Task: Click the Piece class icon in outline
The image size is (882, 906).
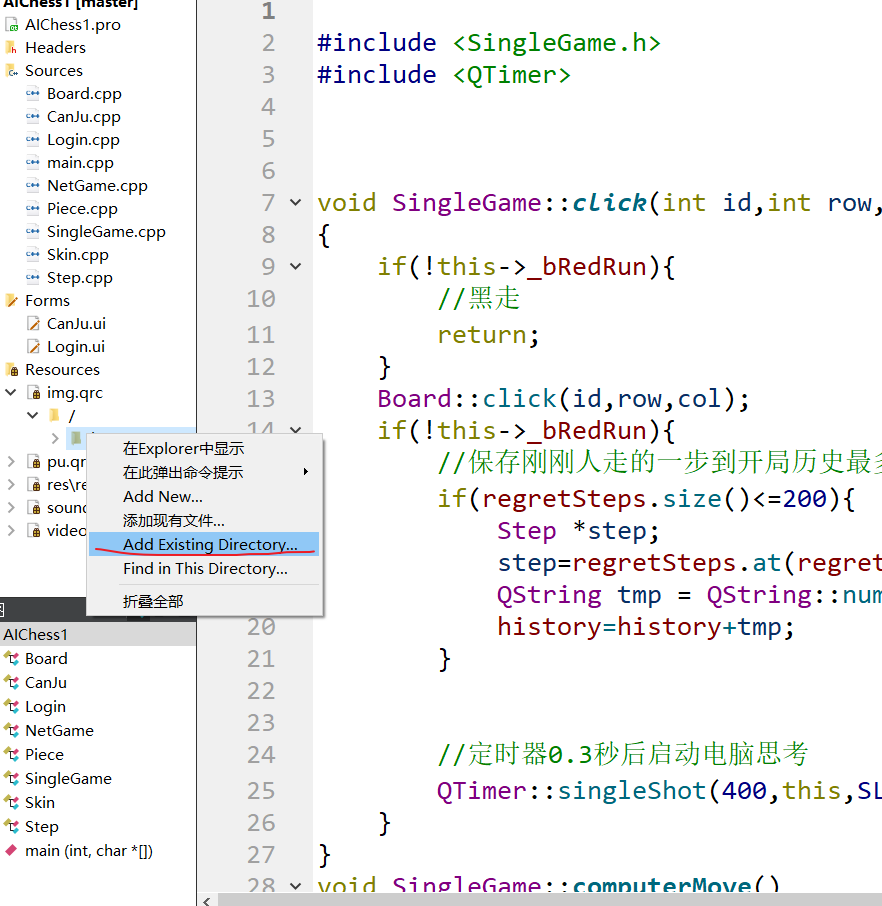Action: [12, 755]
